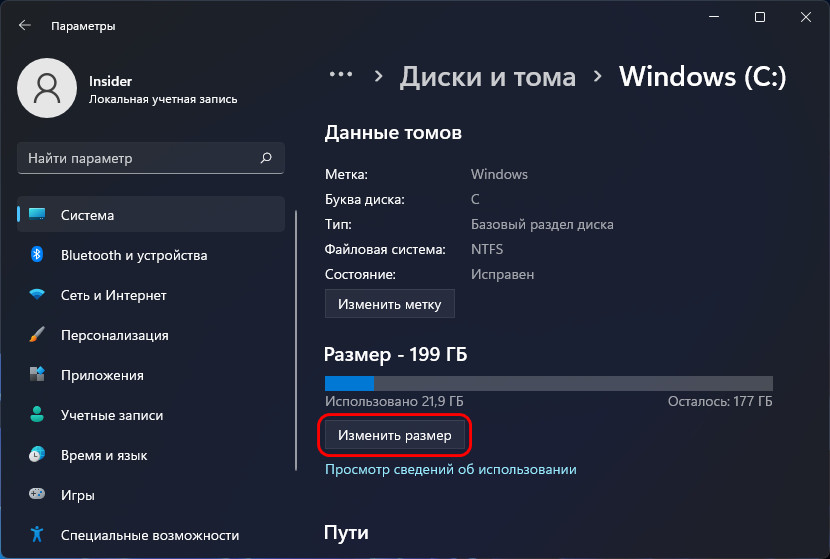
Task: Click the Тип: label
Action: coord(338,224)
